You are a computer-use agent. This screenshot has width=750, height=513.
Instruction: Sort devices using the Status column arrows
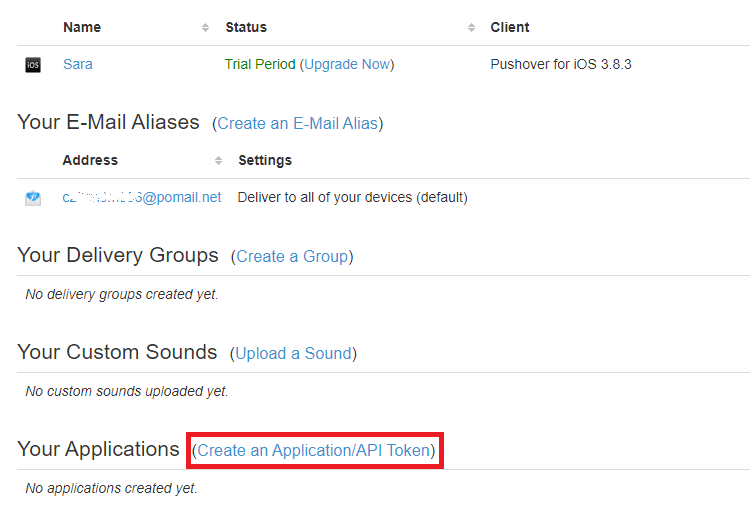point(471,27)
